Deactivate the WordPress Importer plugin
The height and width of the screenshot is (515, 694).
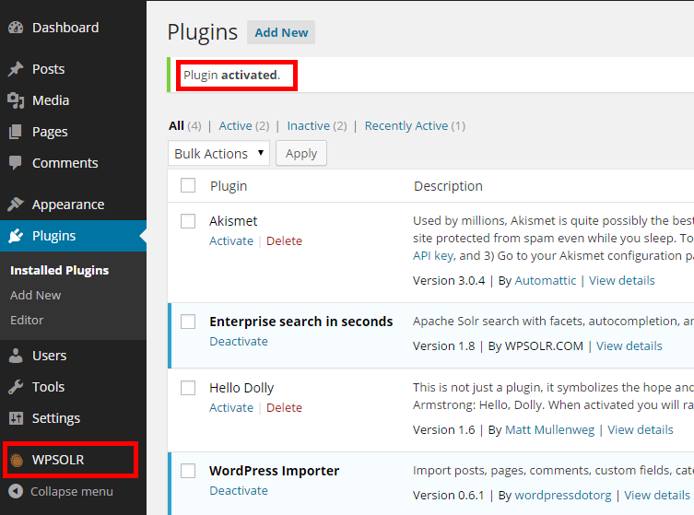[238, 491]
